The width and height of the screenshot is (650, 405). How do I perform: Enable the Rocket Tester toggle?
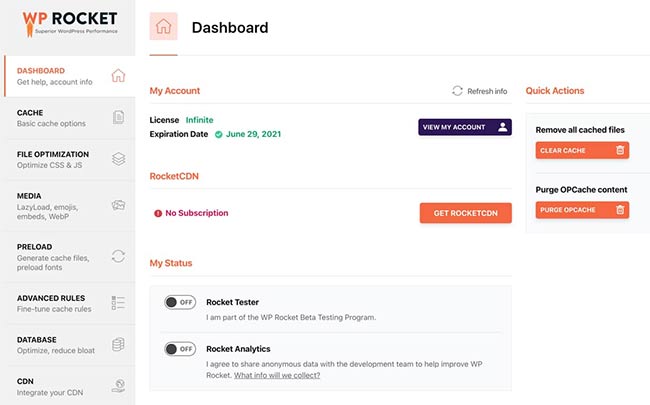point(179,302)
